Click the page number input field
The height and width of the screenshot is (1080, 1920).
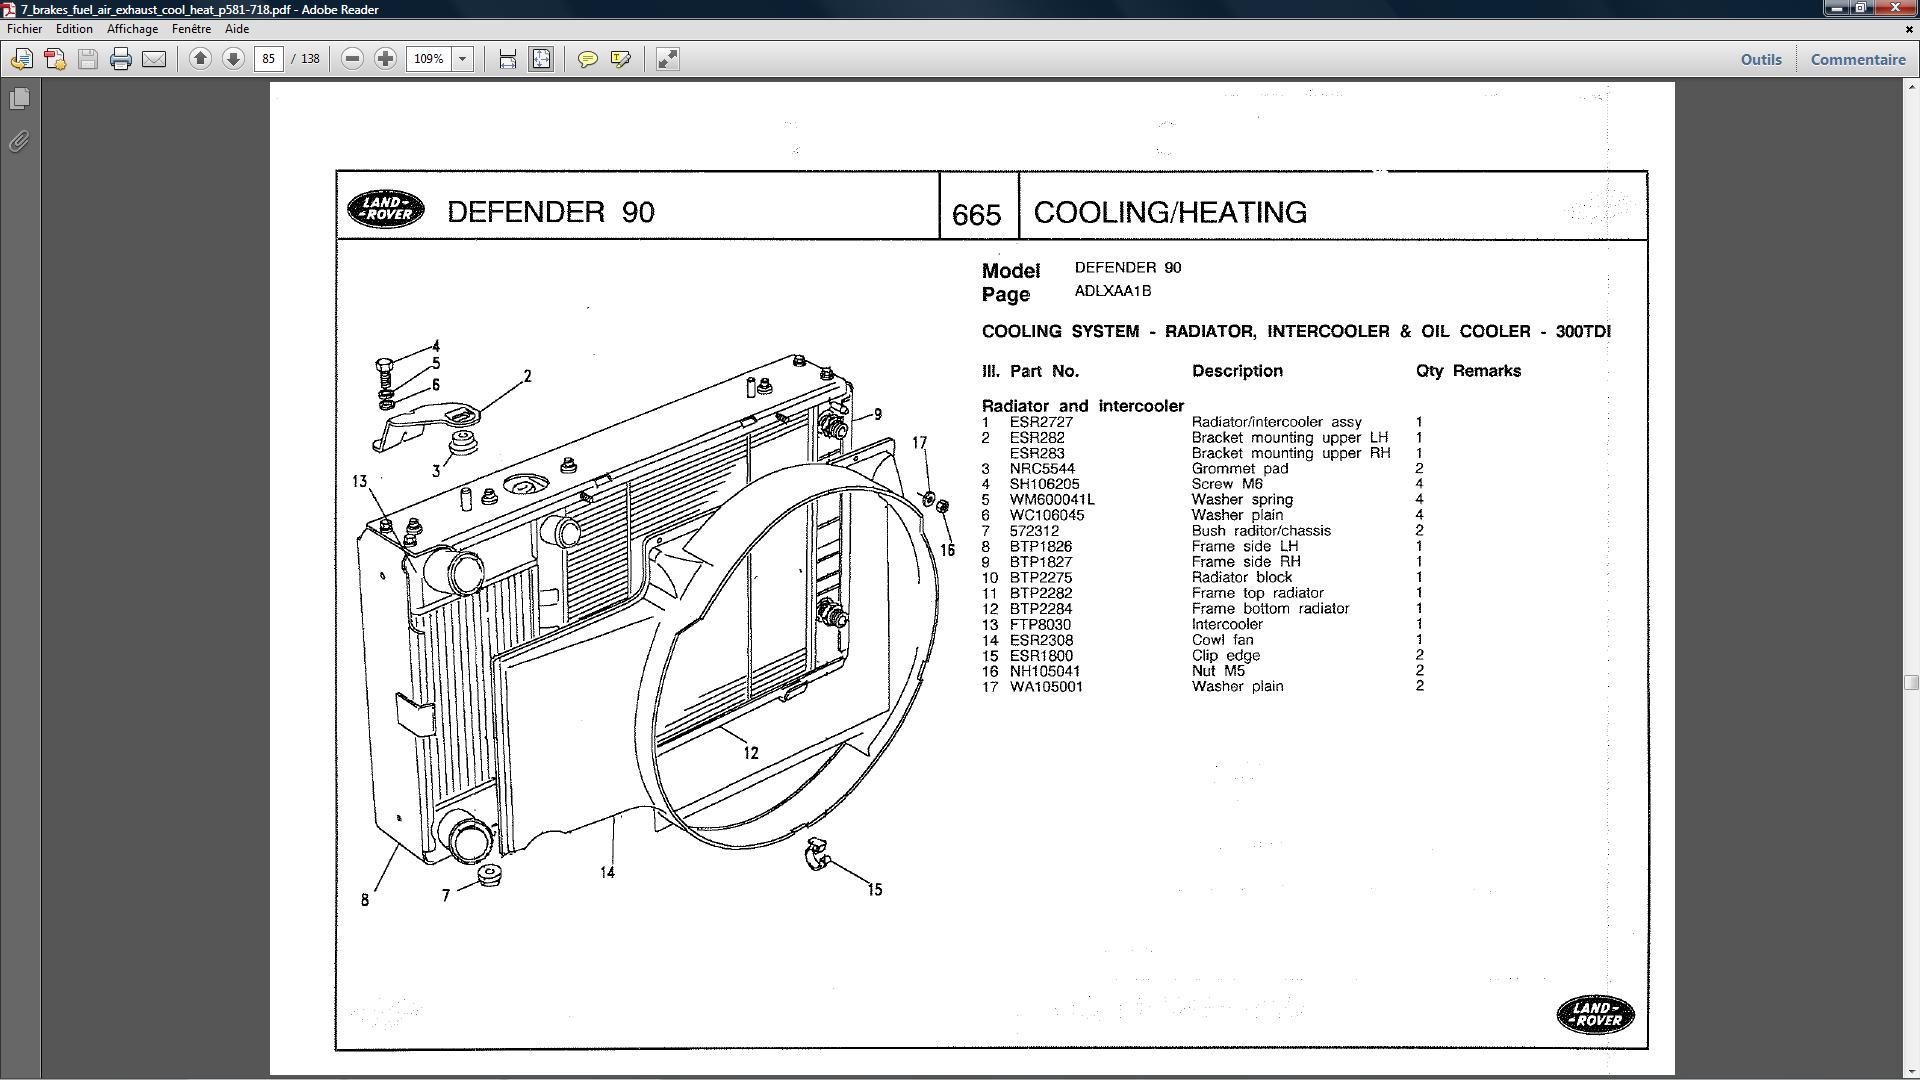(268, 59)
